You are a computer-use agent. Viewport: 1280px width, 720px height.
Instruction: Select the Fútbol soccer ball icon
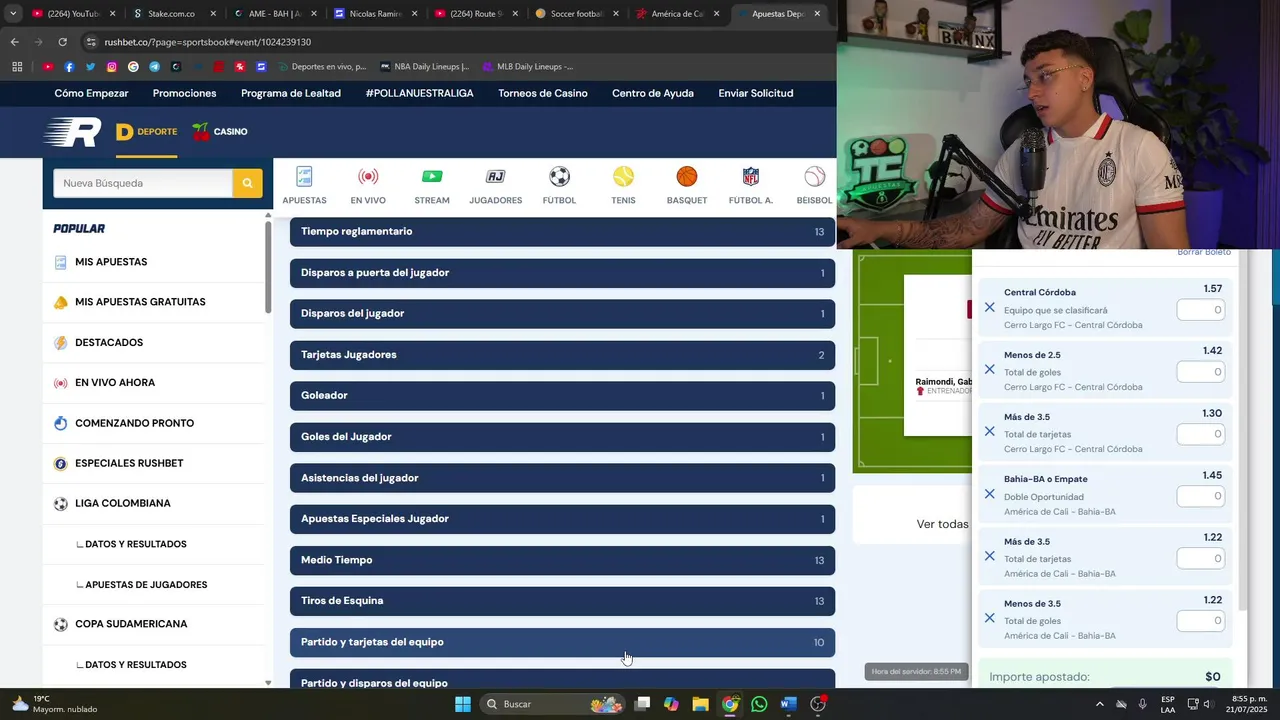559,177
